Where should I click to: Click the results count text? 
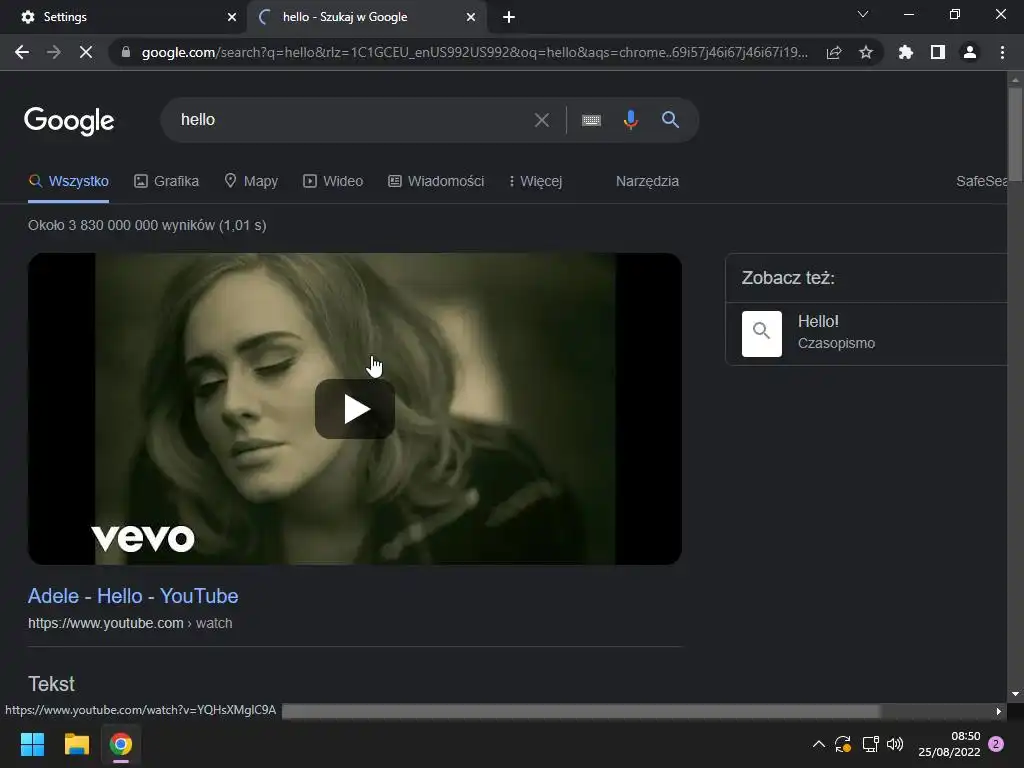click(147, 225)
